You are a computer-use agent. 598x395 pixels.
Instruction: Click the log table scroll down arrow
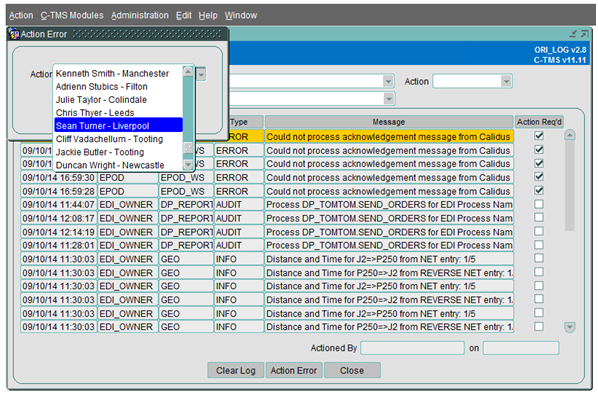point(569,327)
